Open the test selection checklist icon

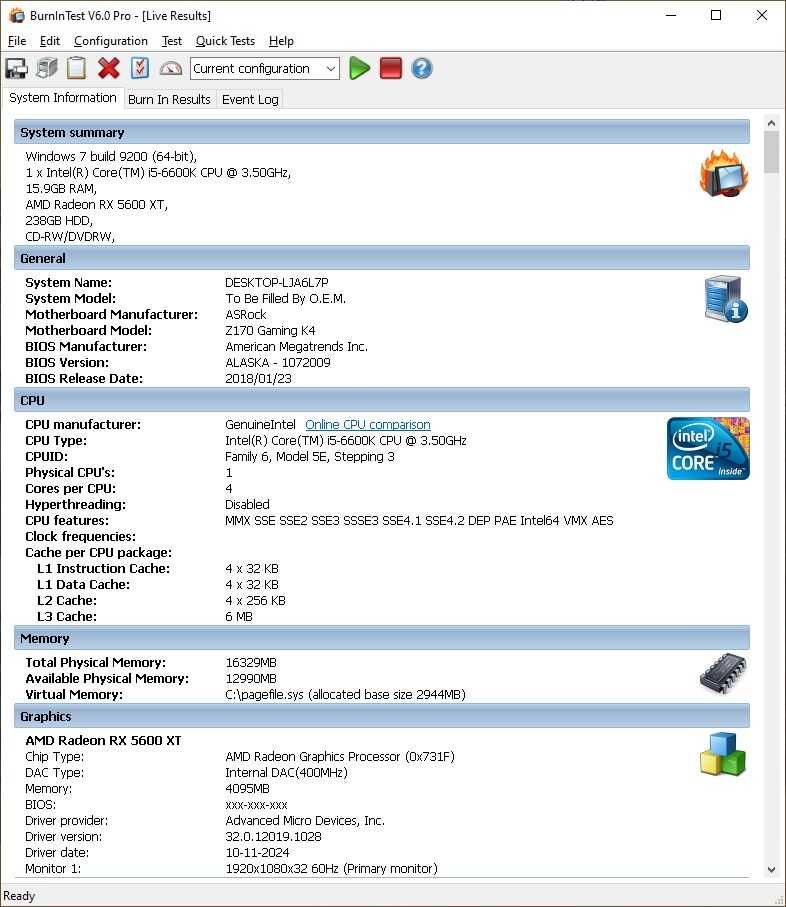click(x=139, y=68)
